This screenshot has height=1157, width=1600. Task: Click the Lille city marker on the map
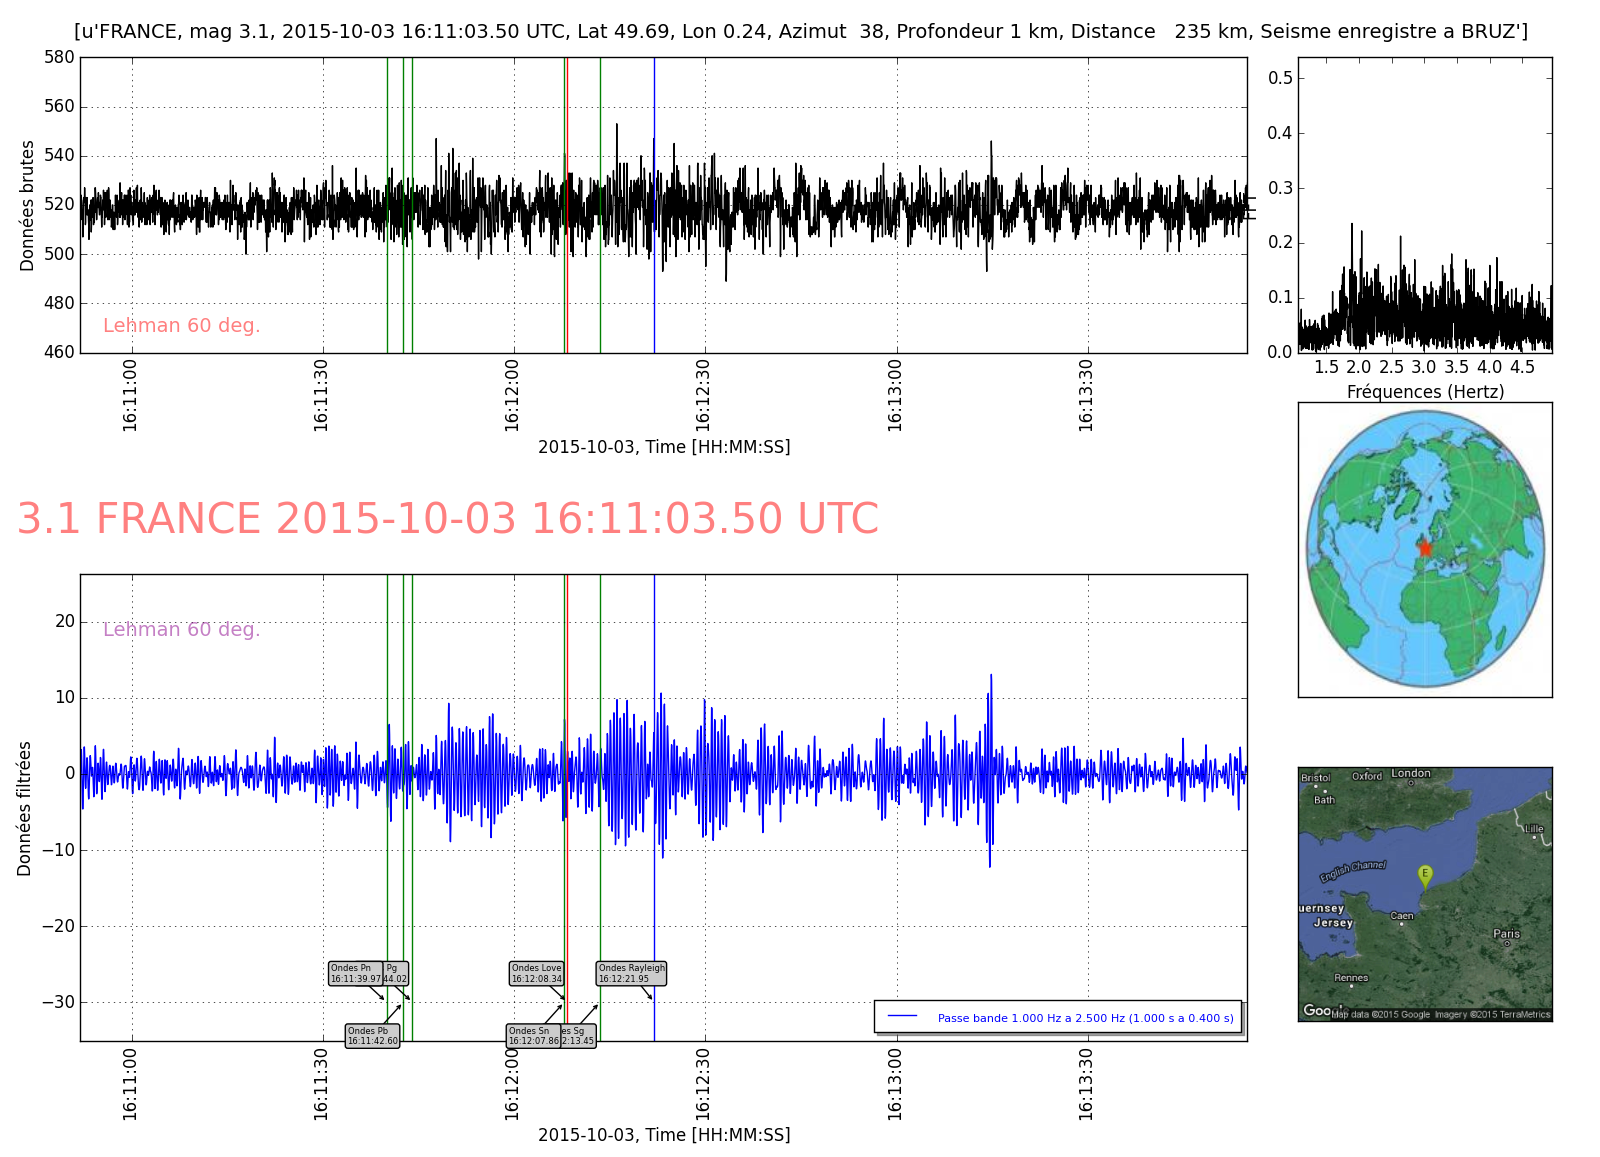point(1534,836)
